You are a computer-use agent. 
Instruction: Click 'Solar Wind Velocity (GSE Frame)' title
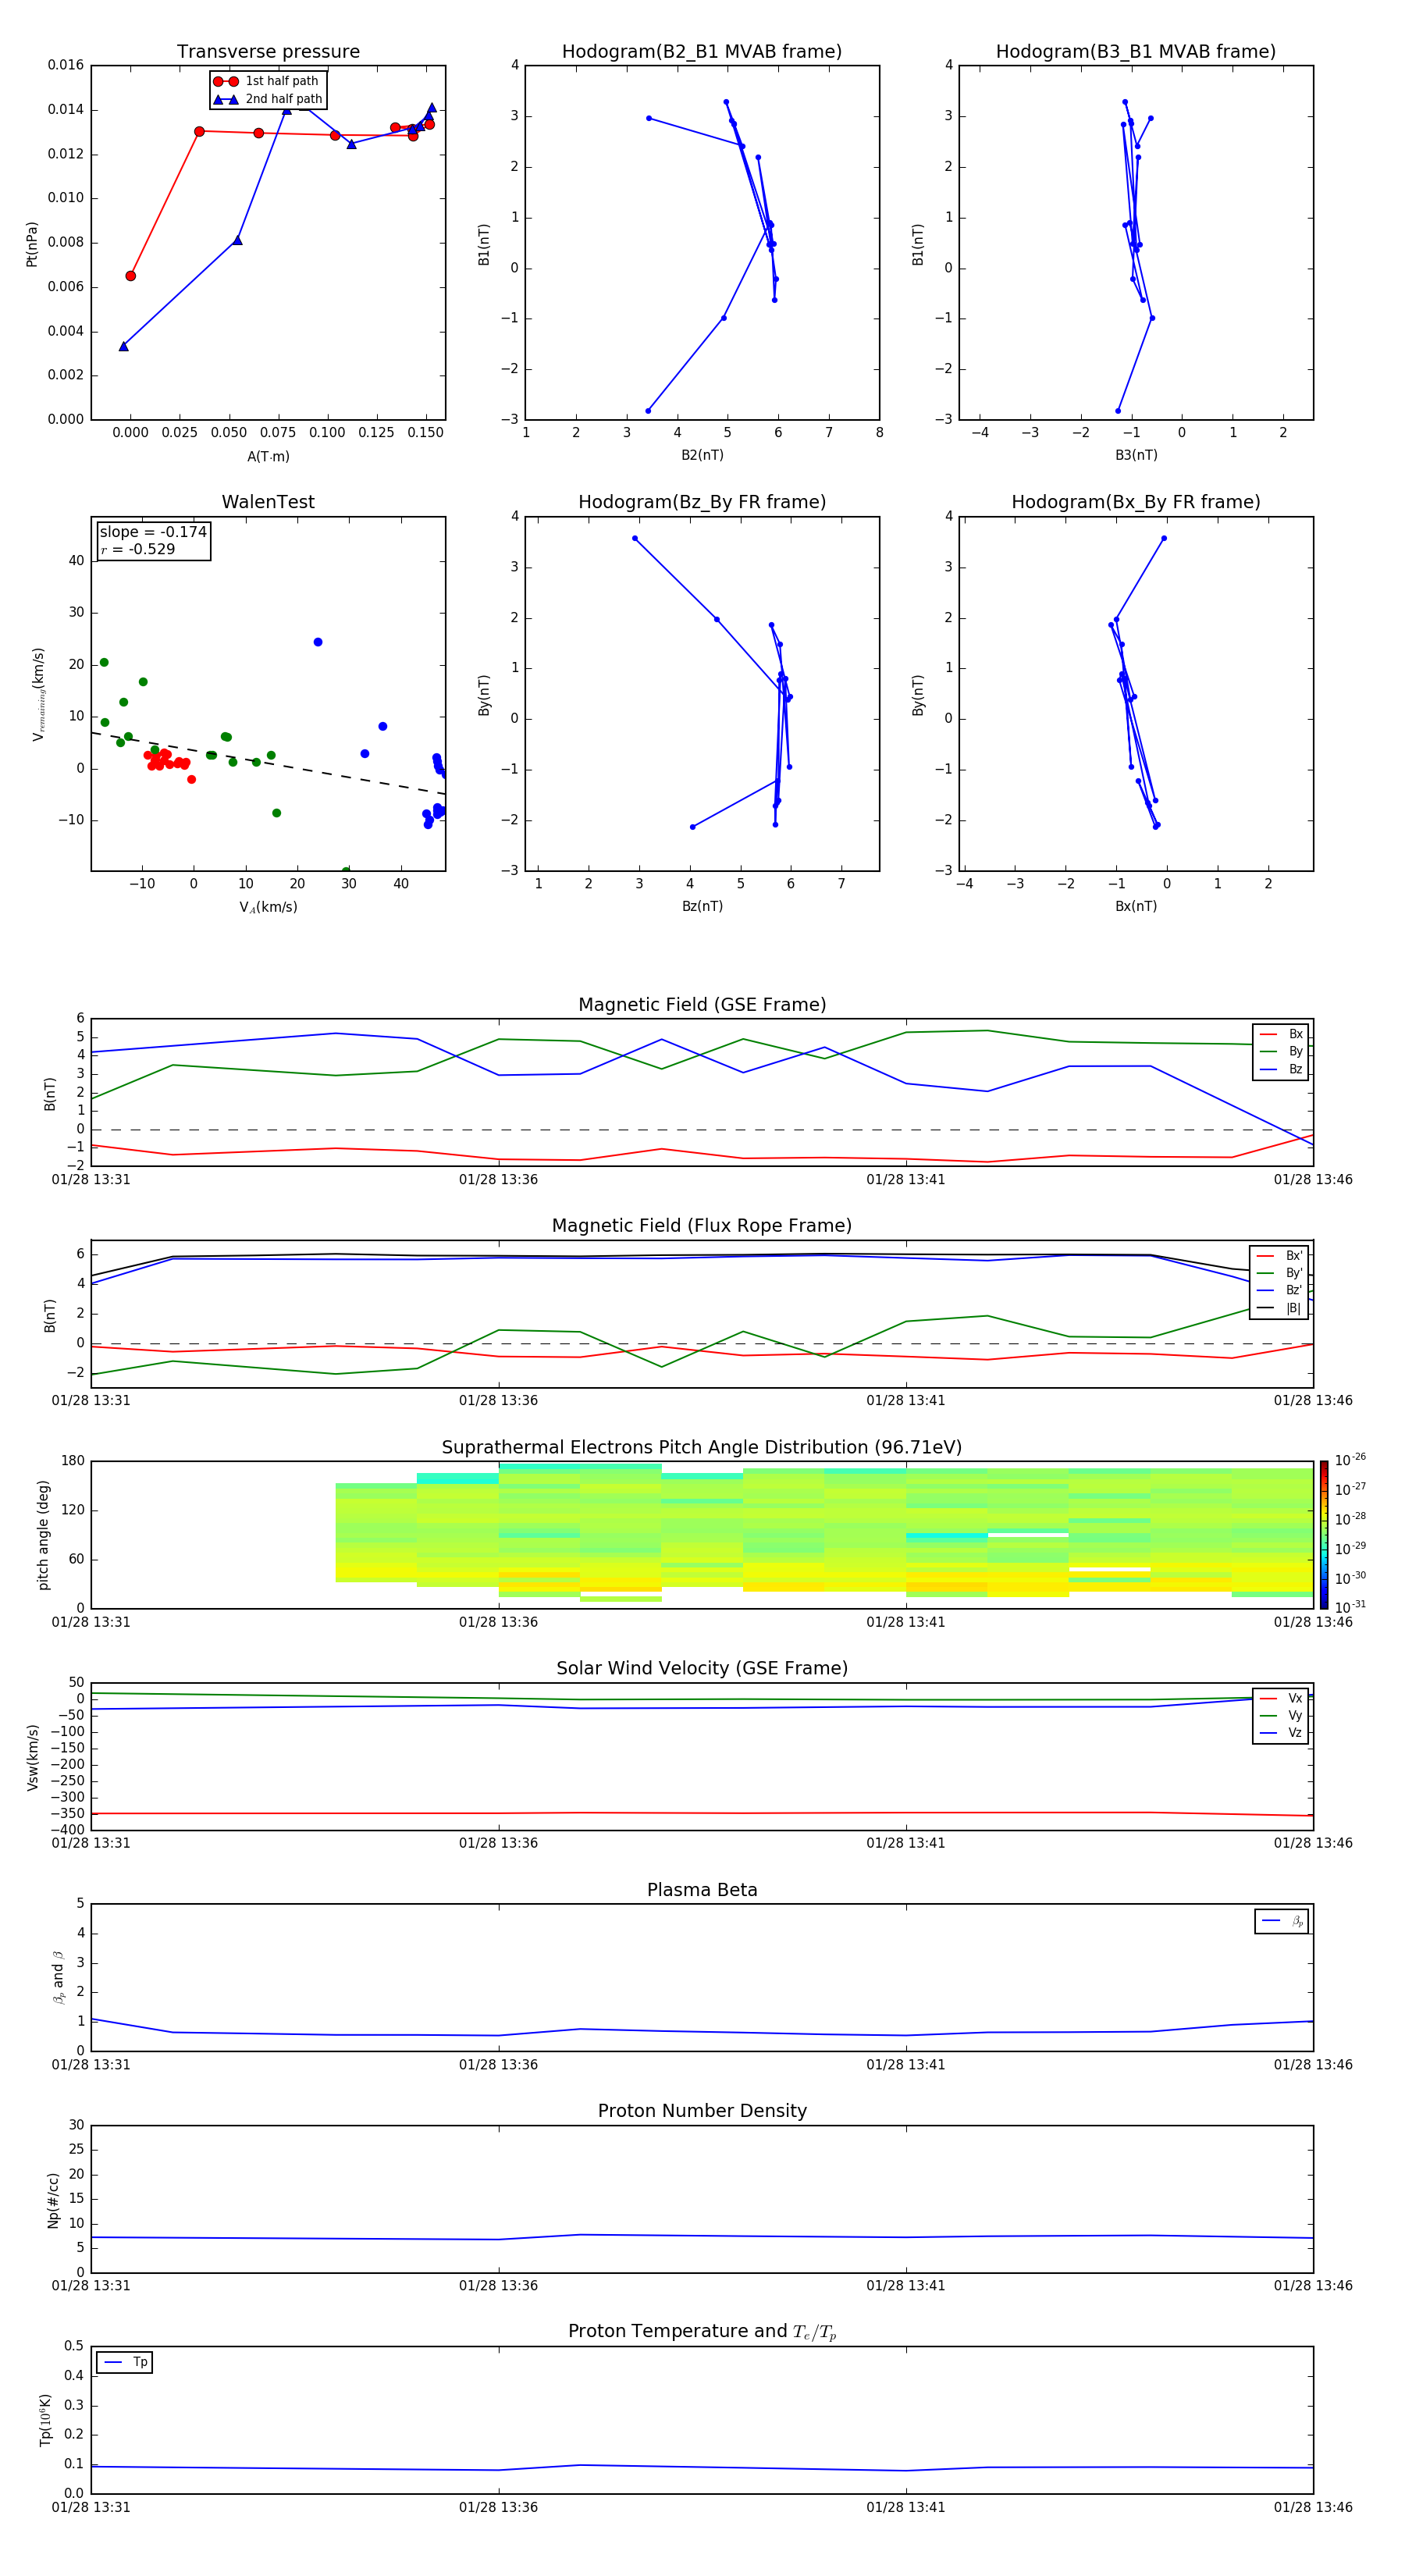pyautogui.click(x=702, y=1669)
